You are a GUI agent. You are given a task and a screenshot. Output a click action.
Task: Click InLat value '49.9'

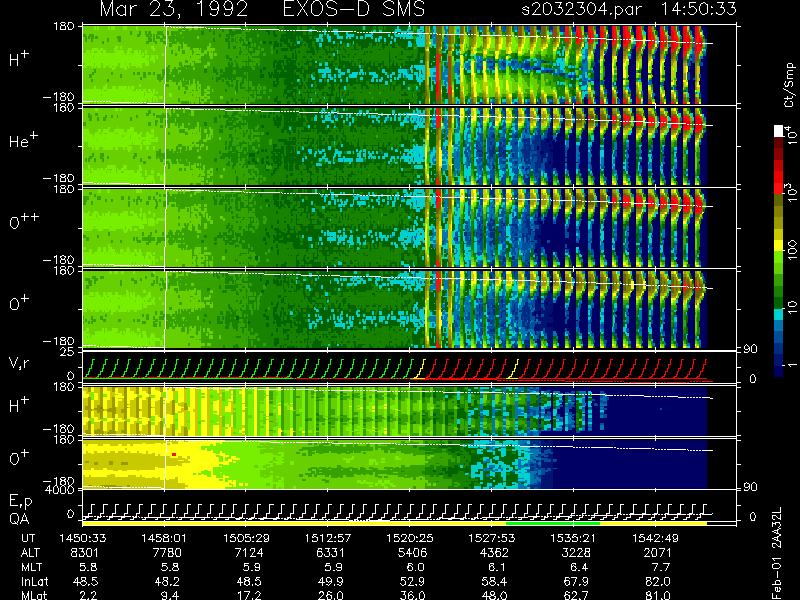click(x=330, y=582)
